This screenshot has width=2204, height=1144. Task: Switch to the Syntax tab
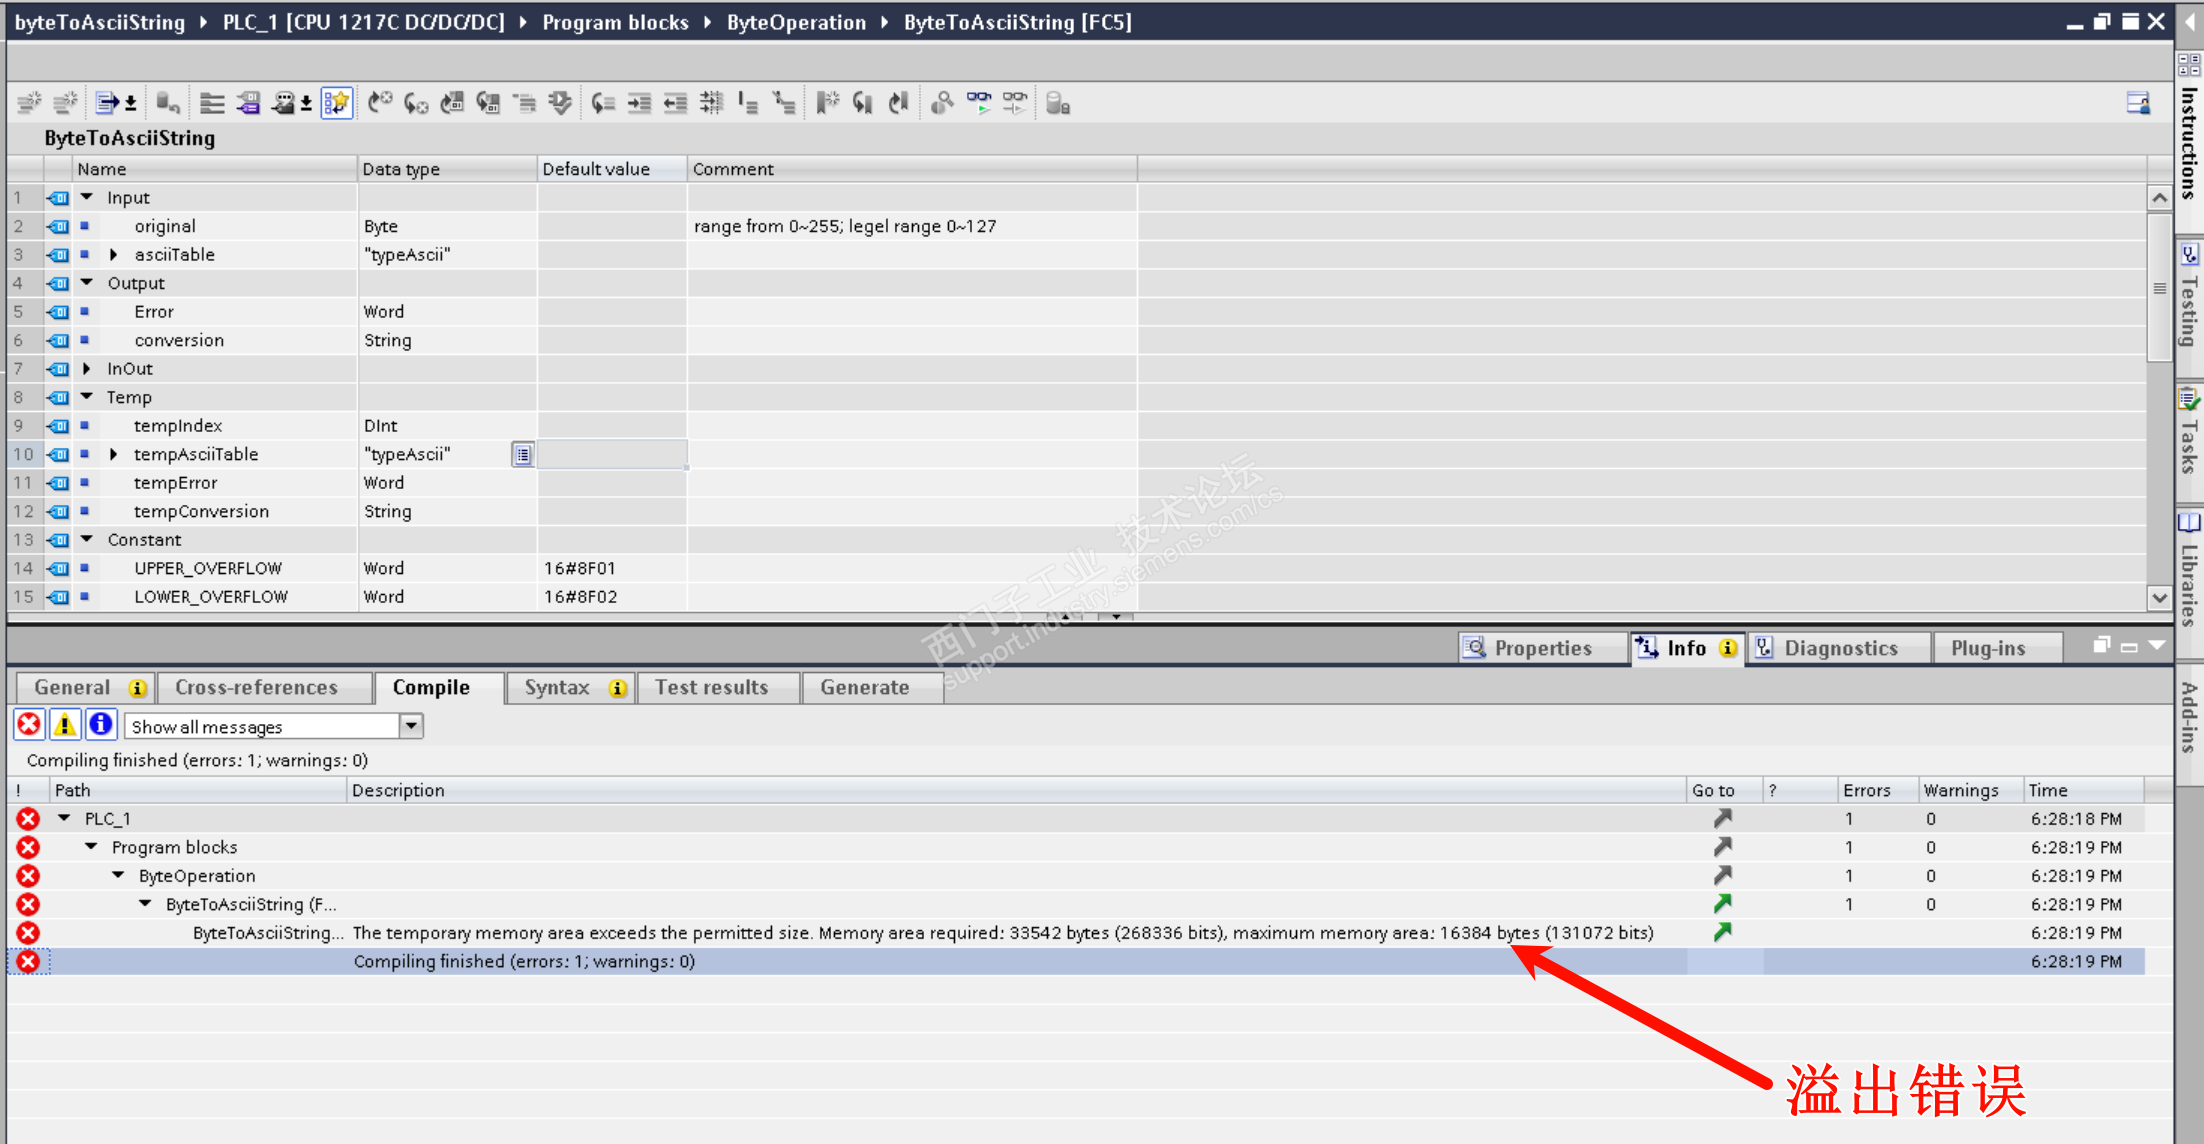pos(558,688)
